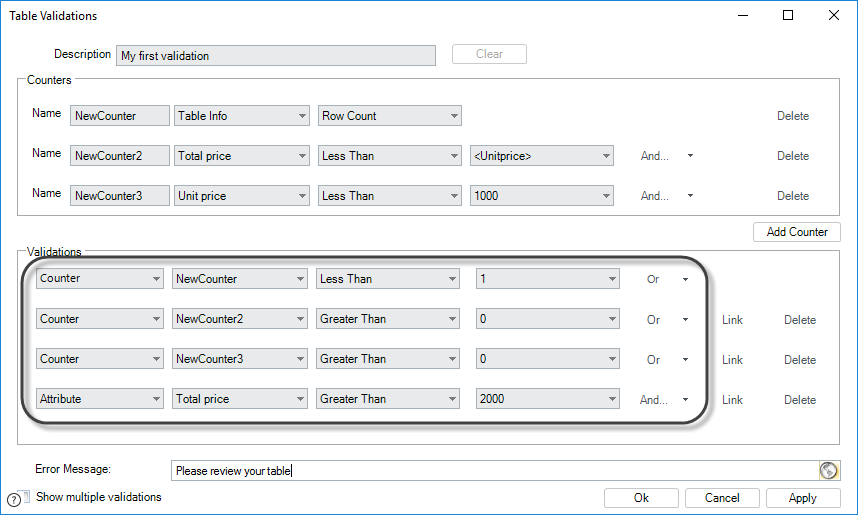Open NewCounter3 selection dropdown in validations
858x515 pixels.
[240, 358]
